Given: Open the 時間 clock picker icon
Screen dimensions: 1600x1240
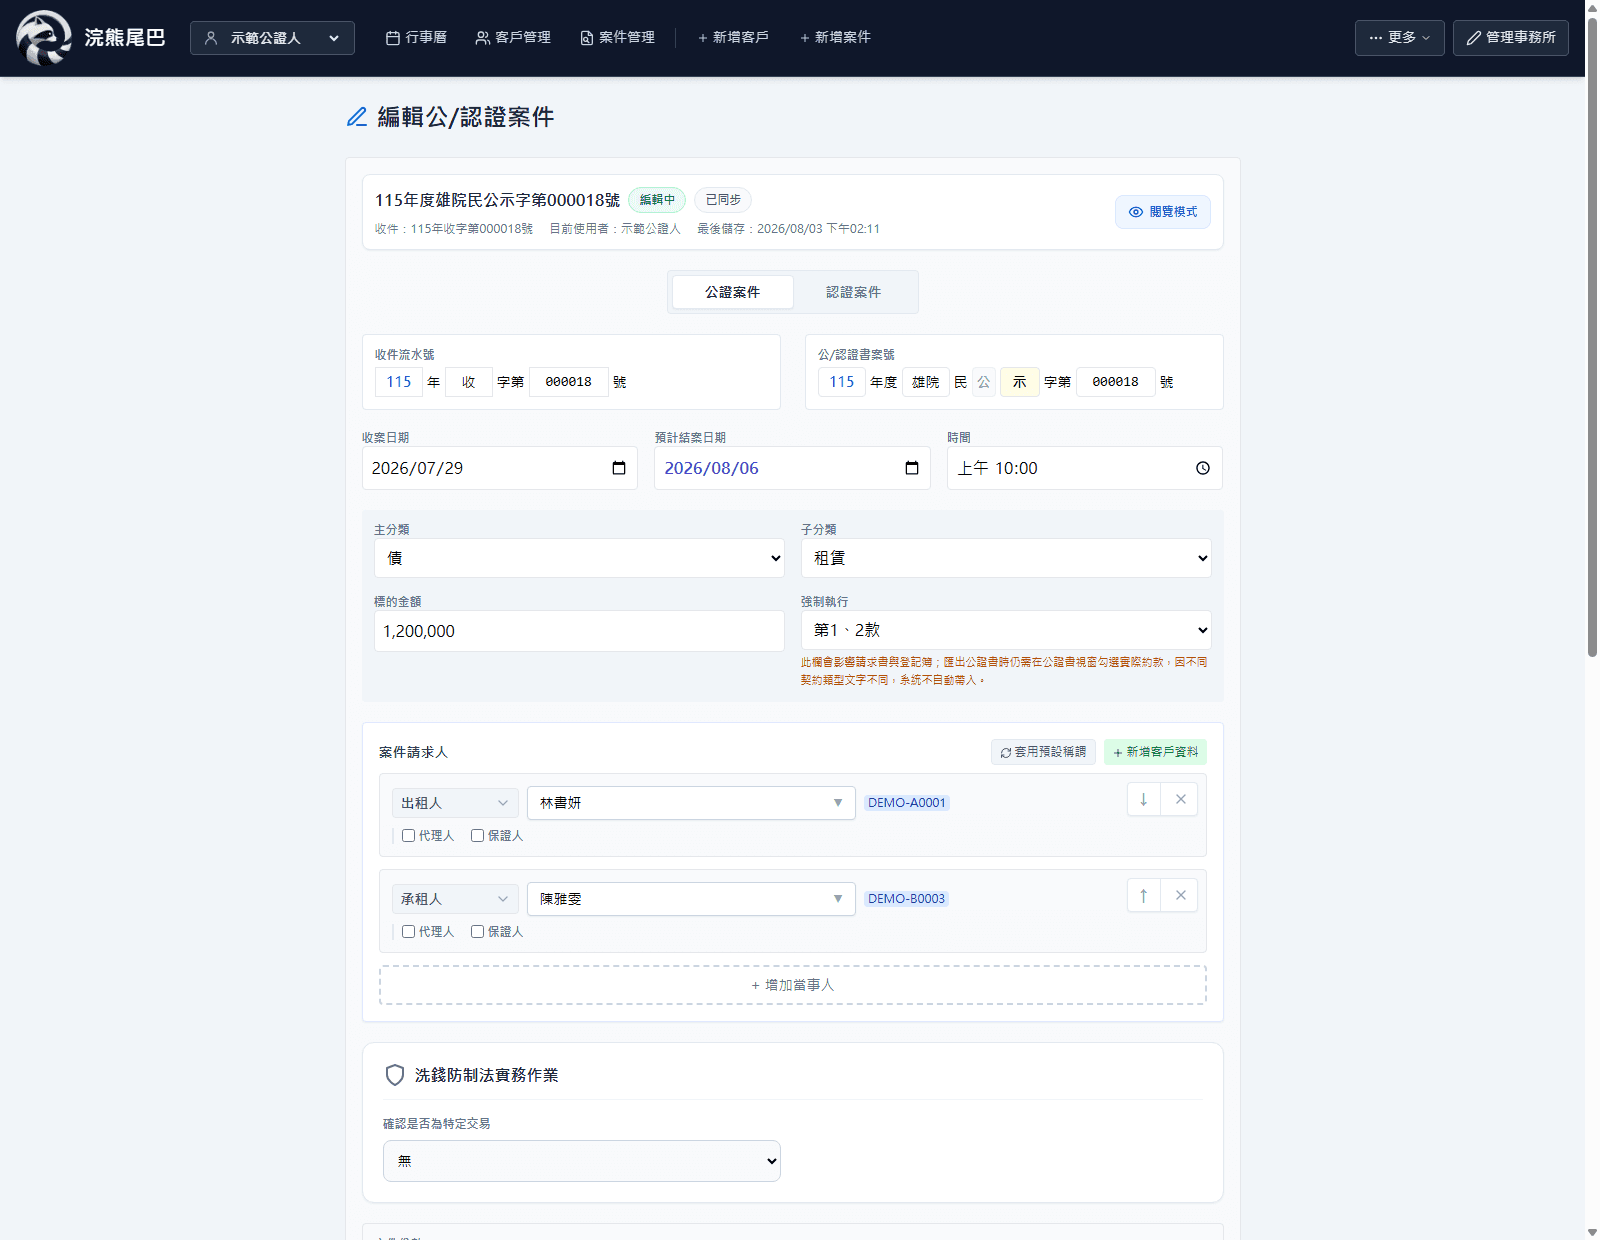Looking at the screenshot, I should (x=1203, y=468).
